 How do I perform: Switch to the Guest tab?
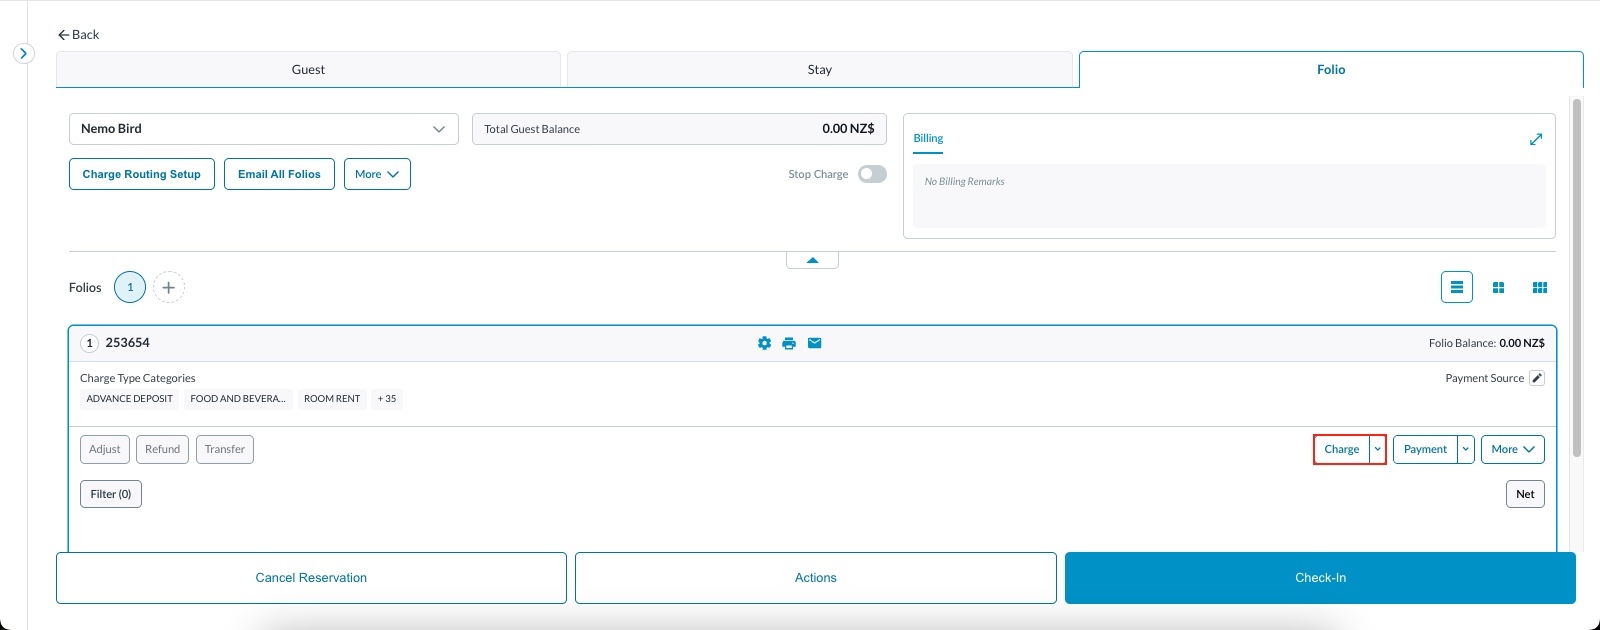point(308,70)
